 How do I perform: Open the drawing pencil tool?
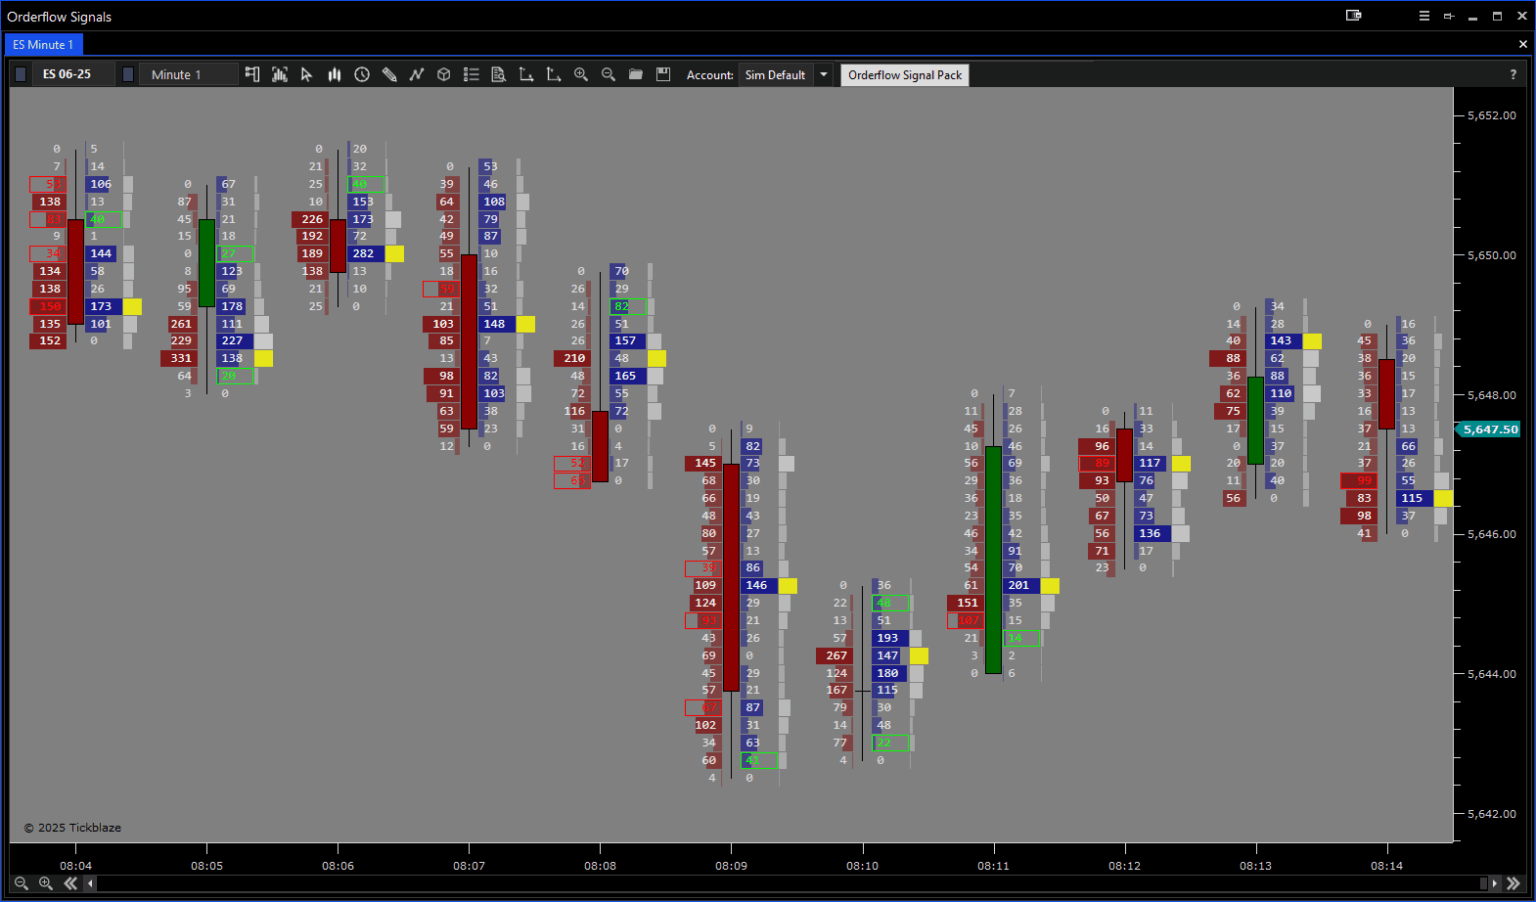click(x=389, y=74)
